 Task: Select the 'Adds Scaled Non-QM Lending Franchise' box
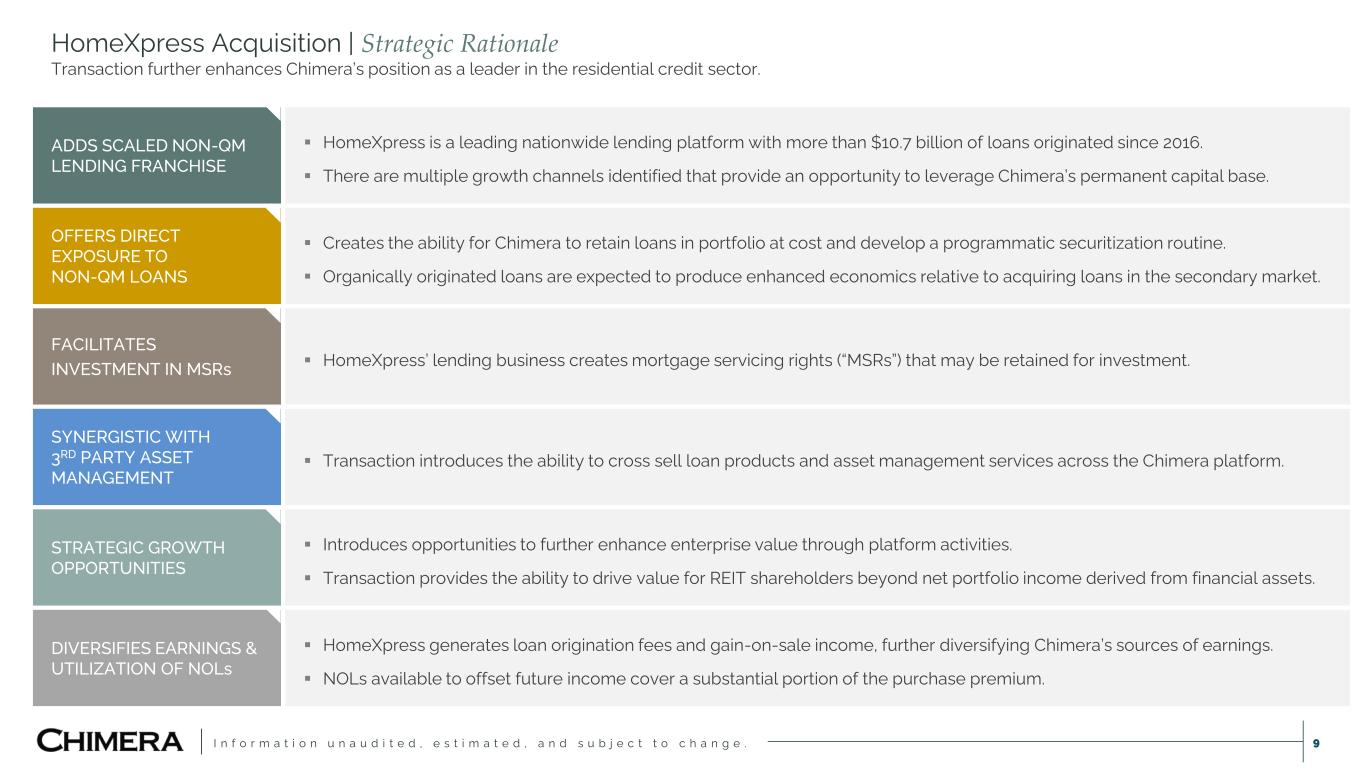click(x=155, y=155)
